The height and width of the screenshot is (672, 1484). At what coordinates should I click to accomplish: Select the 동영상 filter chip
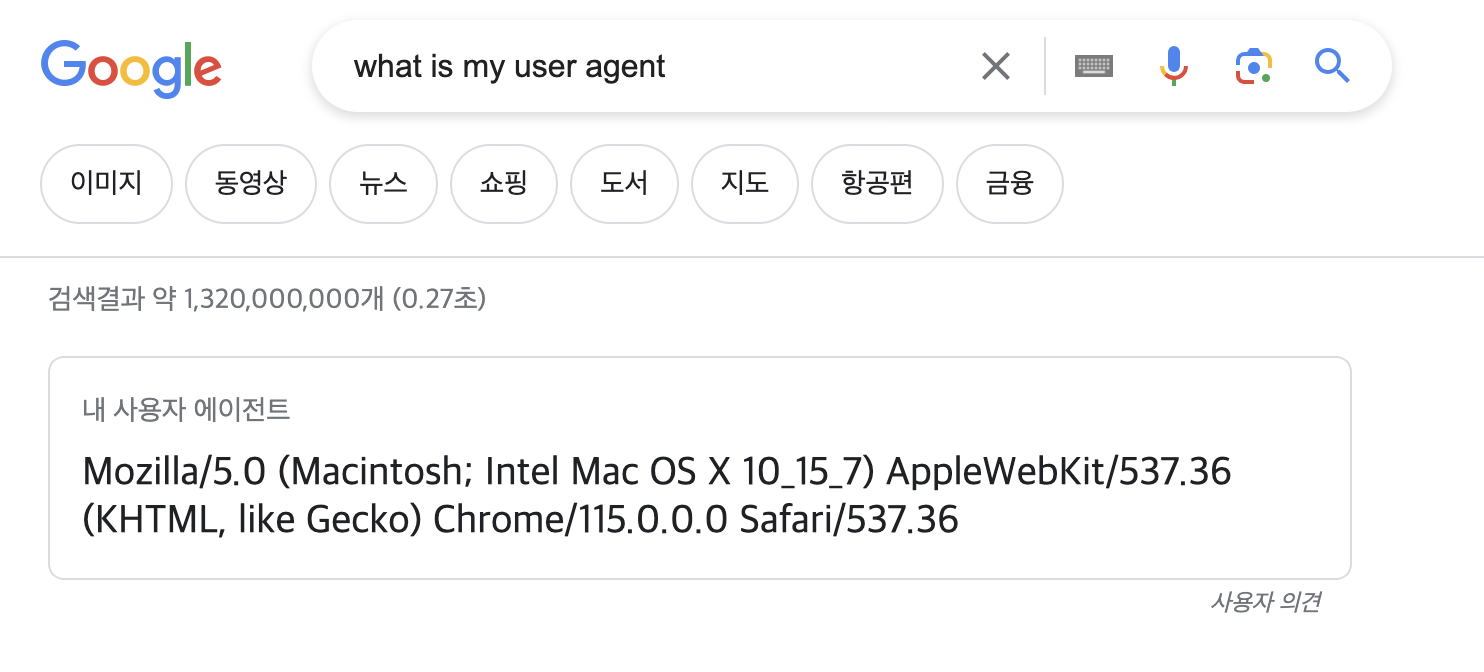(251, 184)
